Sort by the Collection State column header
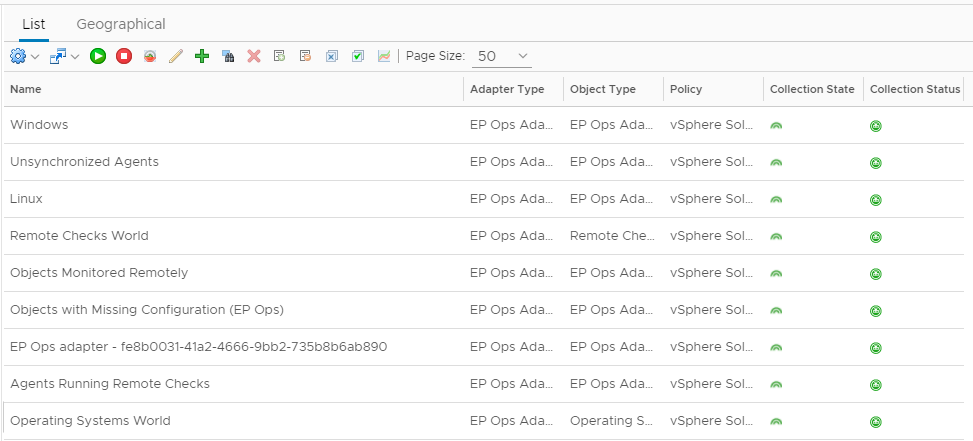Viewport: 973px width, 441px height. coord(812,89)
